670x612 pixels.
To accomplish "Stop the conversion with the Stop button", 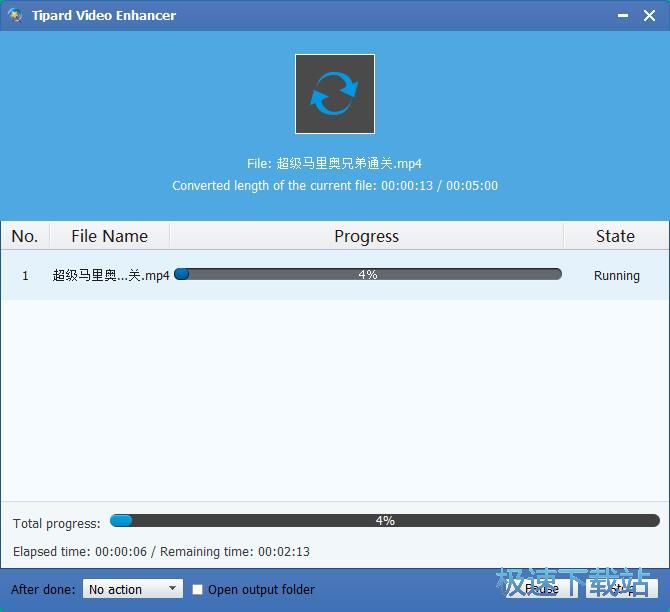I will click(622, 589).
